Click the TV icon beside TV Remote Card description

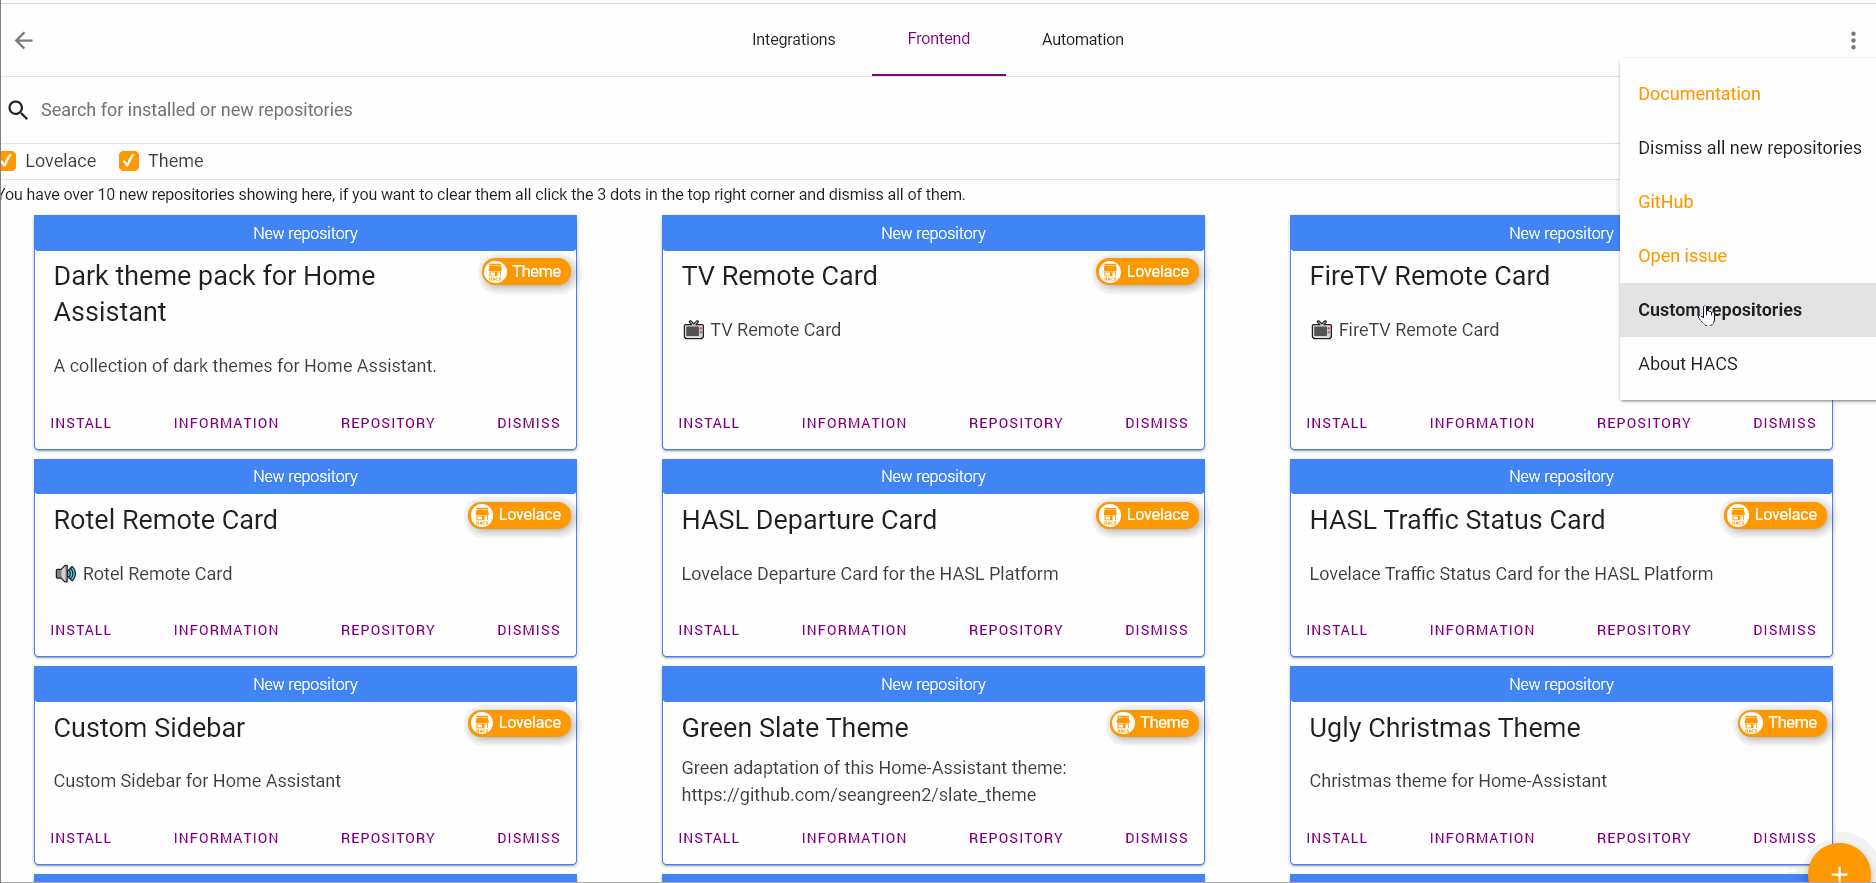click(x=693, y=330)
